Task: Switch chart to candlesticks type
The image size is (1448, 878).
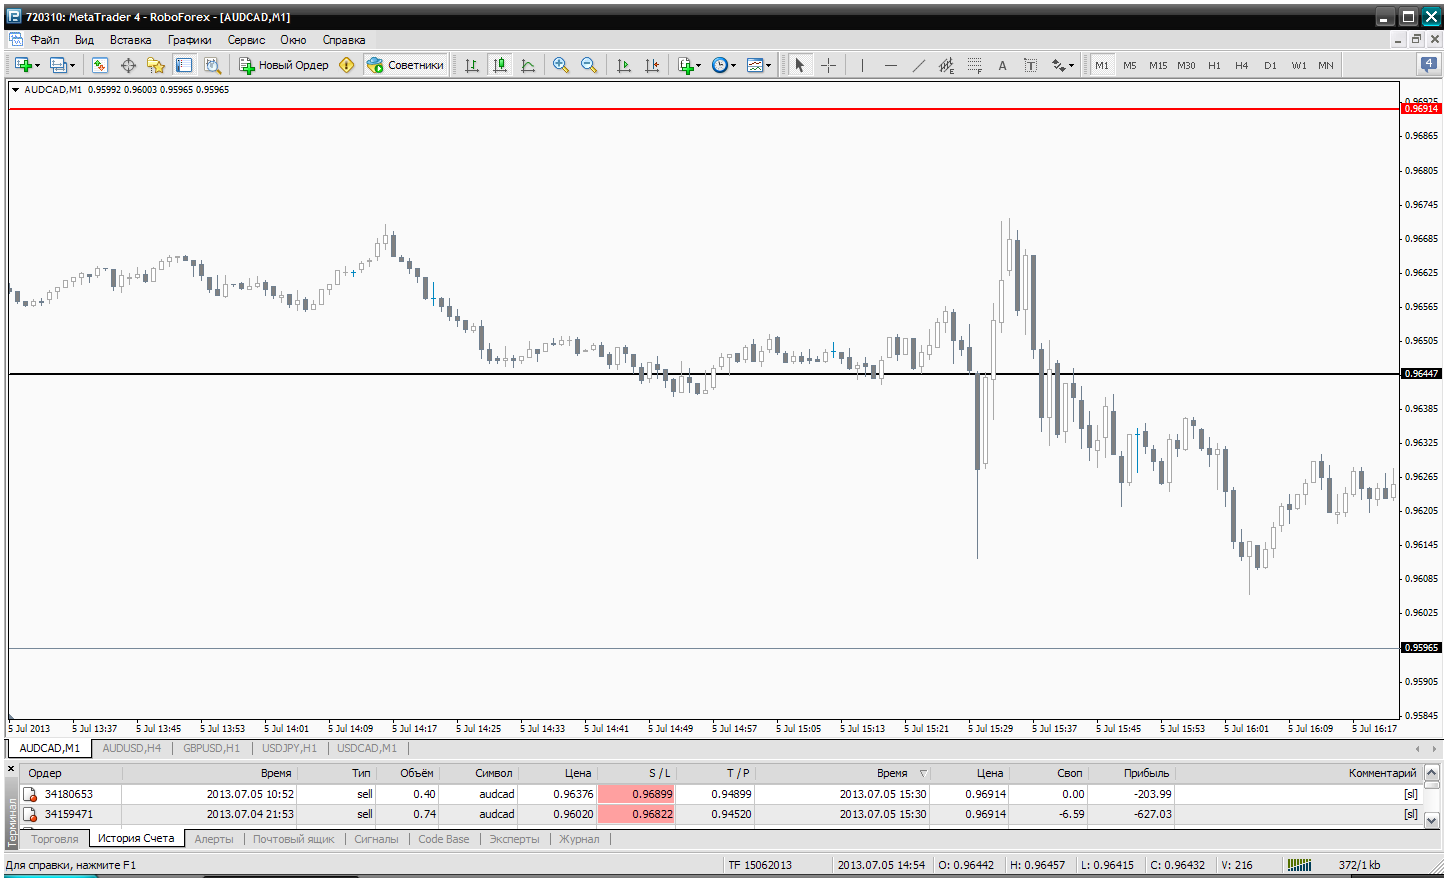Action: coord(500,65)
